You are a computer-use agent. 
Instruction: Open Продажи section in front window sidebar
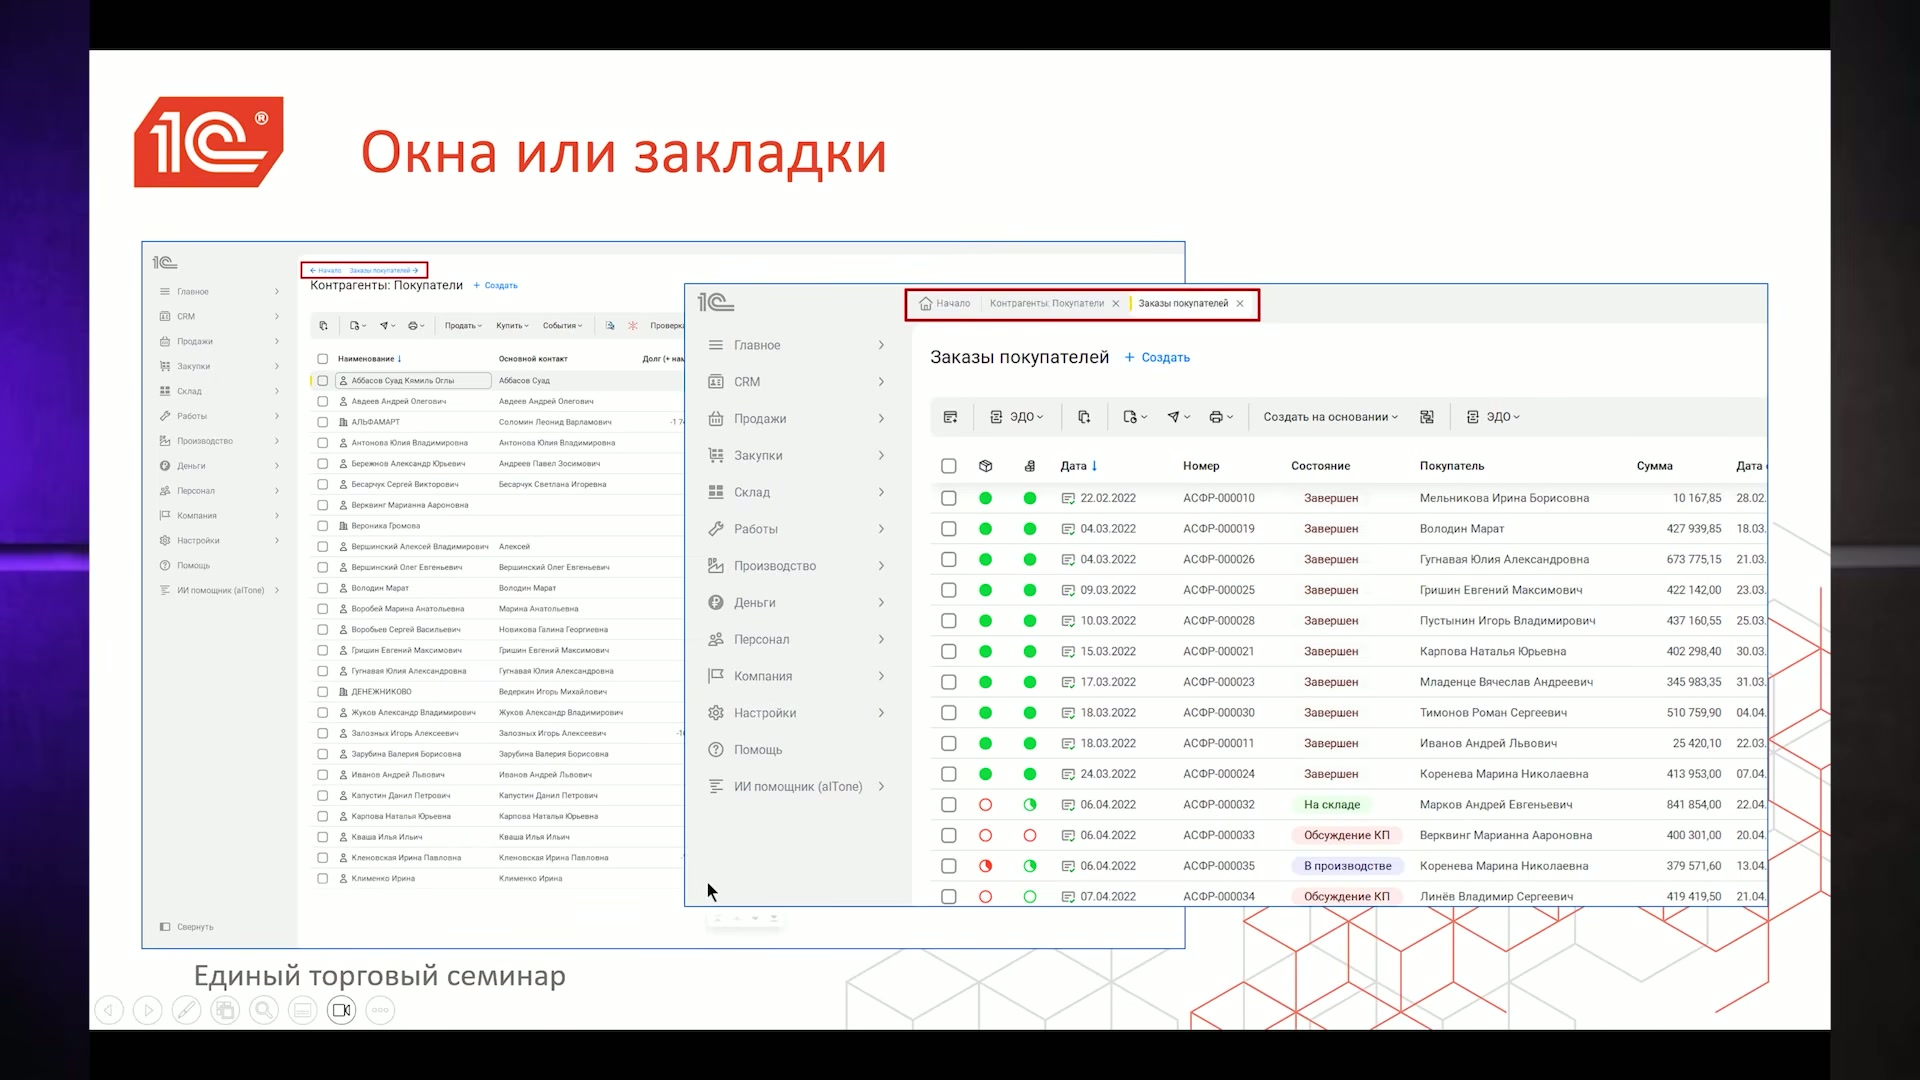[x=797, y=419]
